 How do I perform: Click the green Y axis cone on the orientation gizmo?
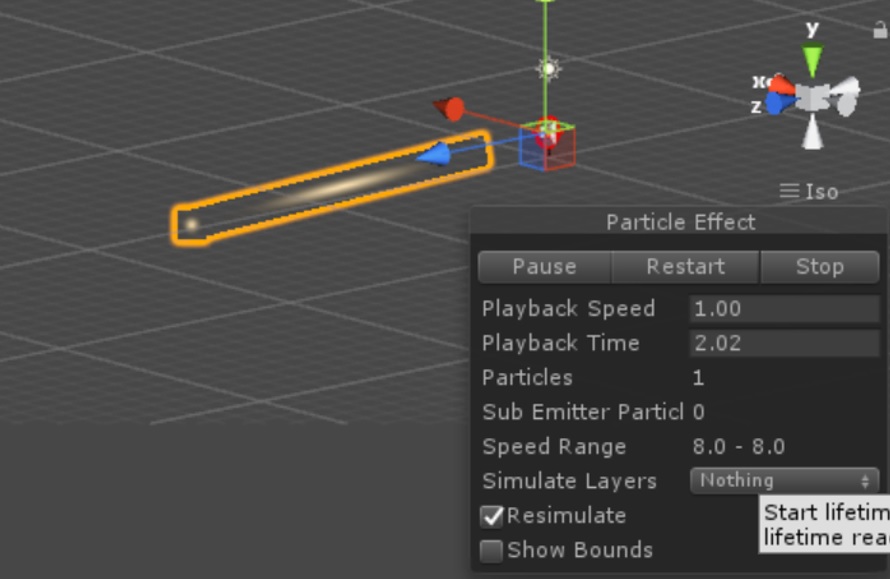point(813,60)
